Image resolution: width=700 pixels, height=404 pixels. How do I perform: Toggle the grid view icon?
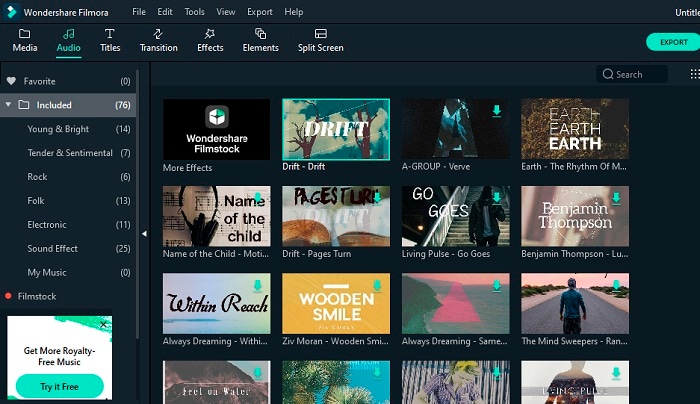(x=695, y=74)
